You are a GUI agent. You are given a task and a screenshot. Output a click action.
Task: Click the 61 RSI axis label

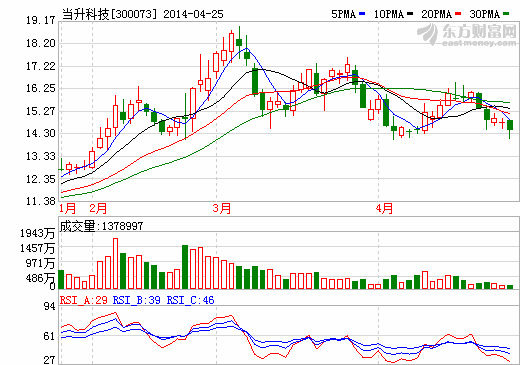[x=49, y=336]
